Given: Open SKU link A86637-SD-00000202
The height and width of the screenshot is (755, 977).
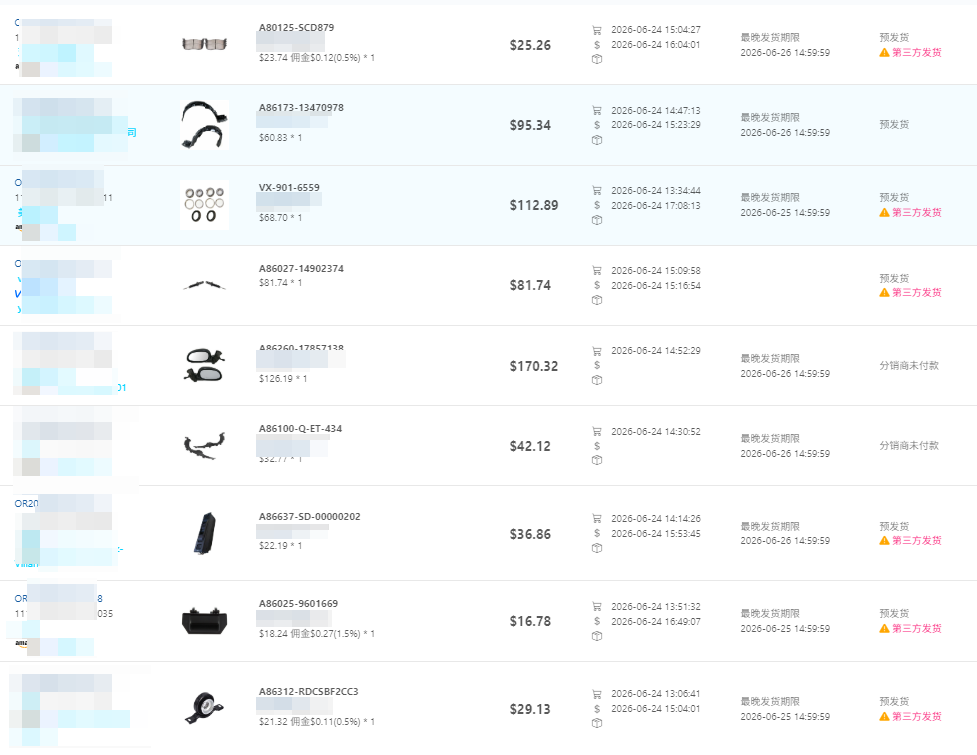Looking at the screenshot, I should 310,516.
